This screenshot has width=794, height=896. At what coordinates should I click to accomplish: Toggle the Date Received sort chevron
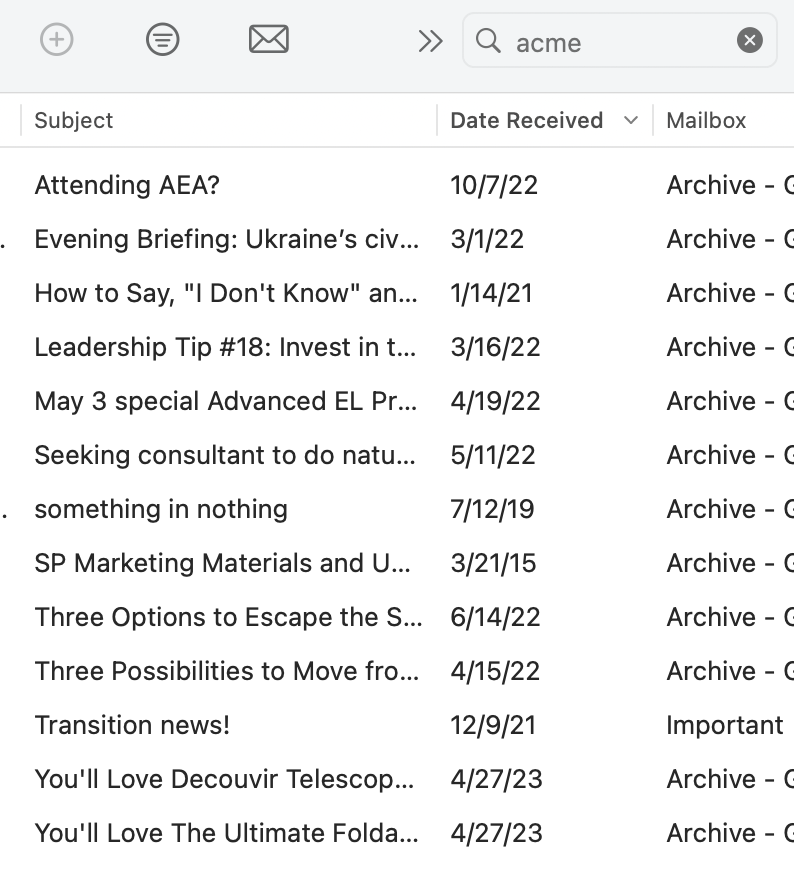(x=631, y=121)
